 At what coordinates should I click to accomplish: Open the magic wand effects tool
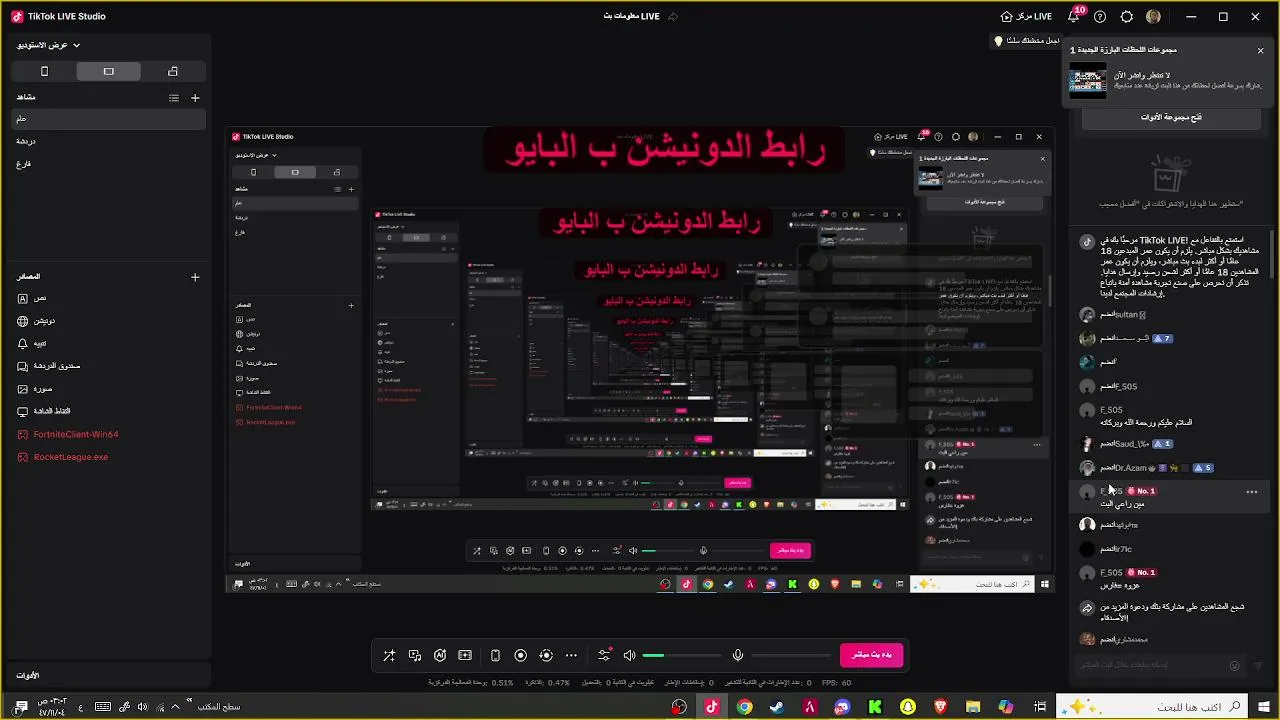(389, 655)
